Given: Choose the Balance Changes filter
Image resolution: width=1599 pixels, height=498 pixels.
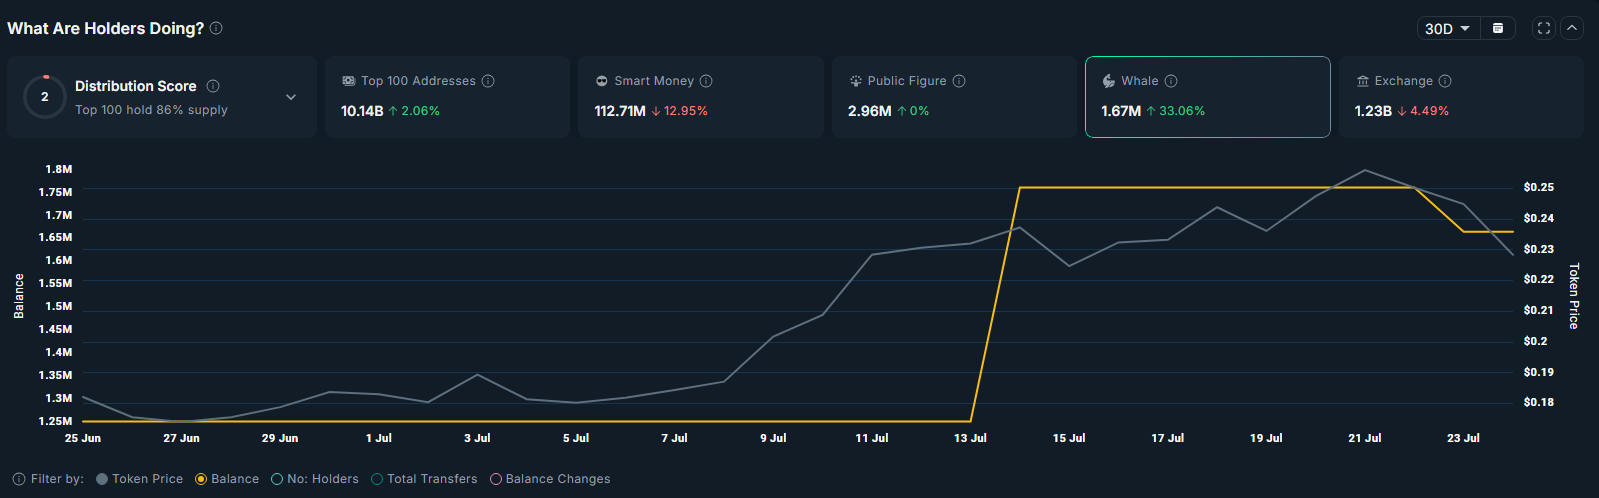Looking at the screenshot, I should coord(496,479).
